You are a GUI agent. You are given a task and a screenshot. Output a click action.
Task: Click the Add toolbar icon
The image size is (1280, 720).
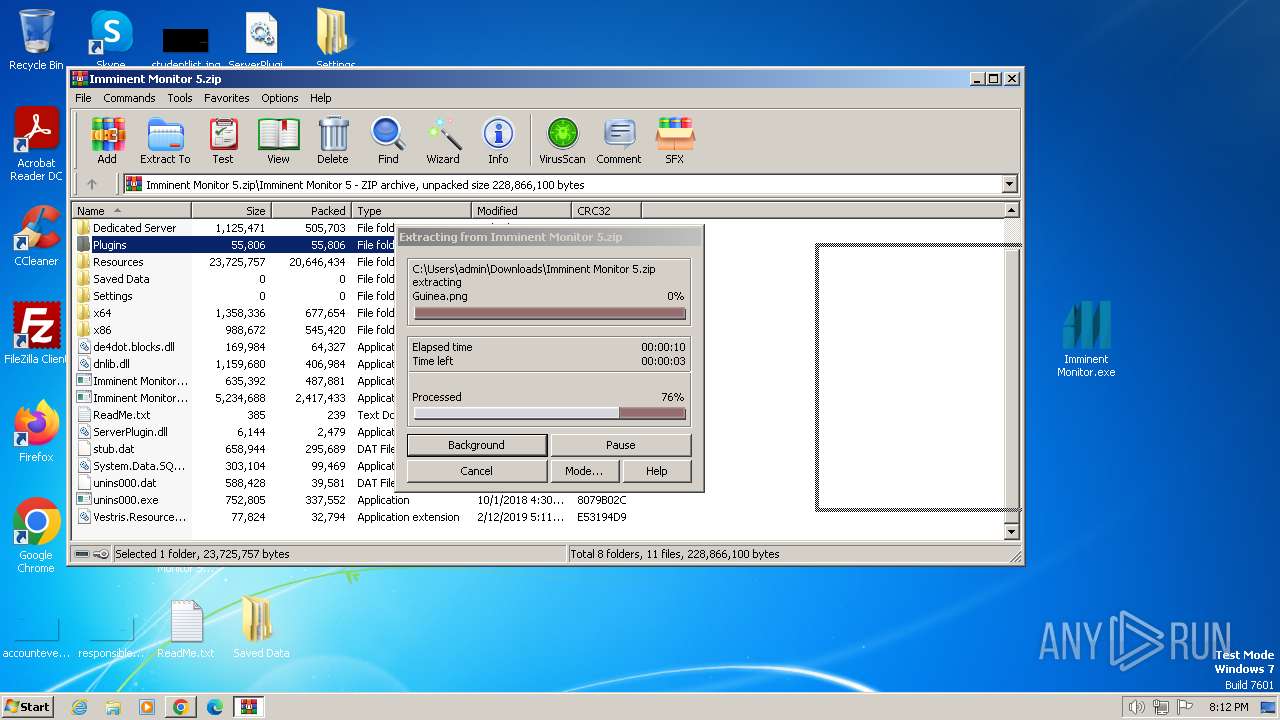pos(107,140)
